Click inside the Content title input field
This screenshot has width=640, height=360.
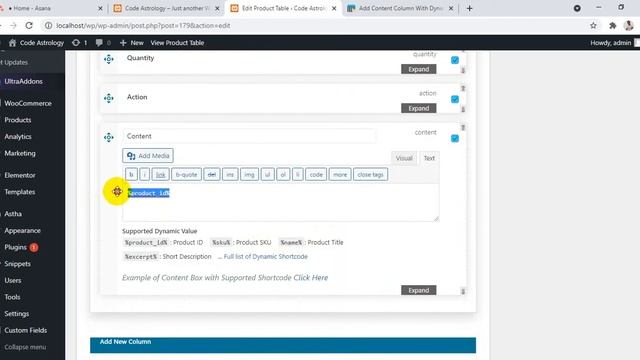click(x=249, y=136)
